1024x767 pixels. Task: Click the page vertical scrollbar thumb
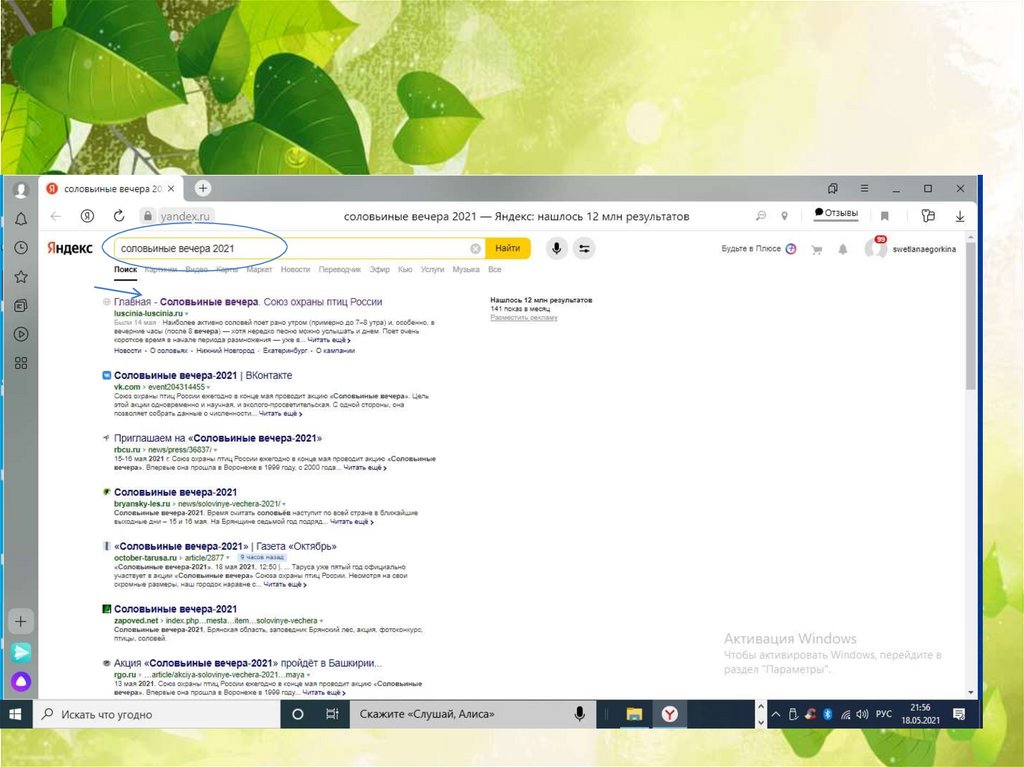(x=971, y=316)
